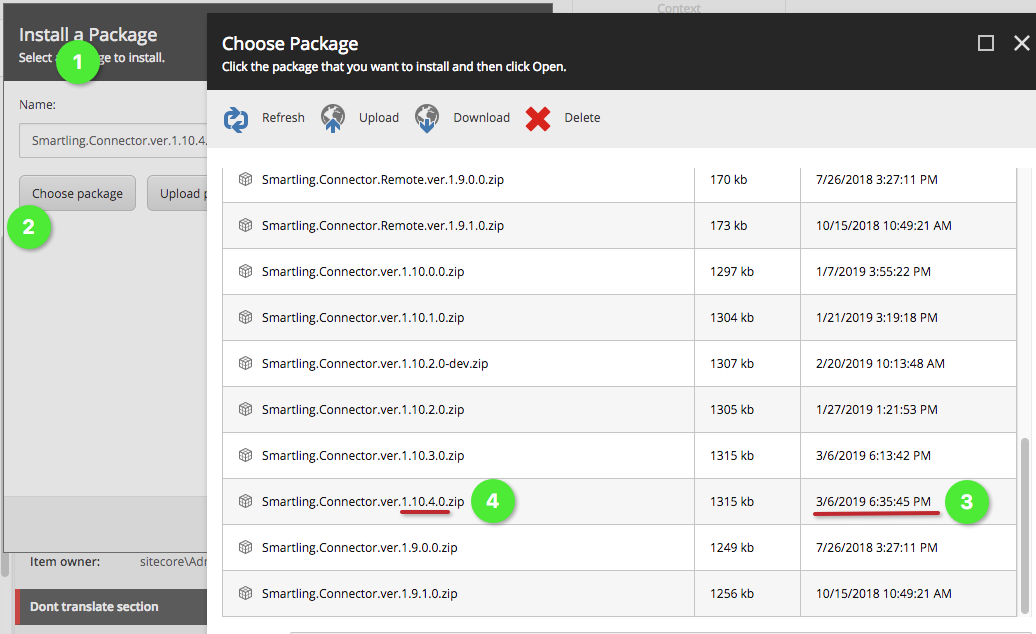This screenshot has height=634, width=1036.
Task: Click the package Name input field
Action: tap(112, 141)
